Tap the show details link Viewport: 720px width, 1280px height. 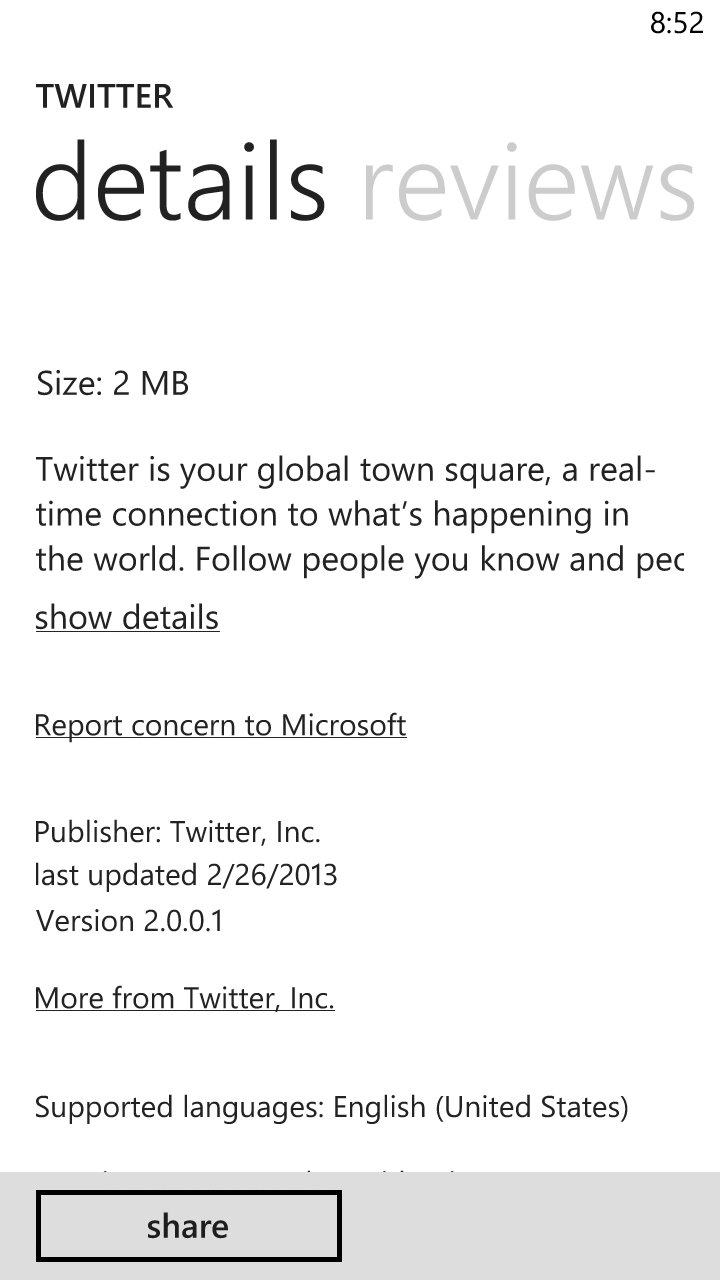[x=127, y=618]
